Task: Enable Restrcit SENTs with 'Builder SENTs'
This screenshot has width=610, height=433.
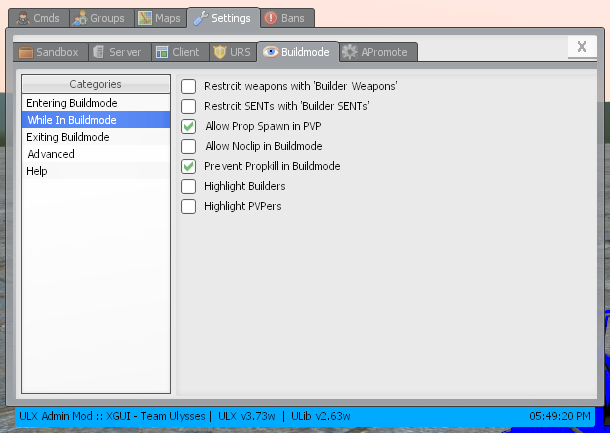Action: point(188,106)
